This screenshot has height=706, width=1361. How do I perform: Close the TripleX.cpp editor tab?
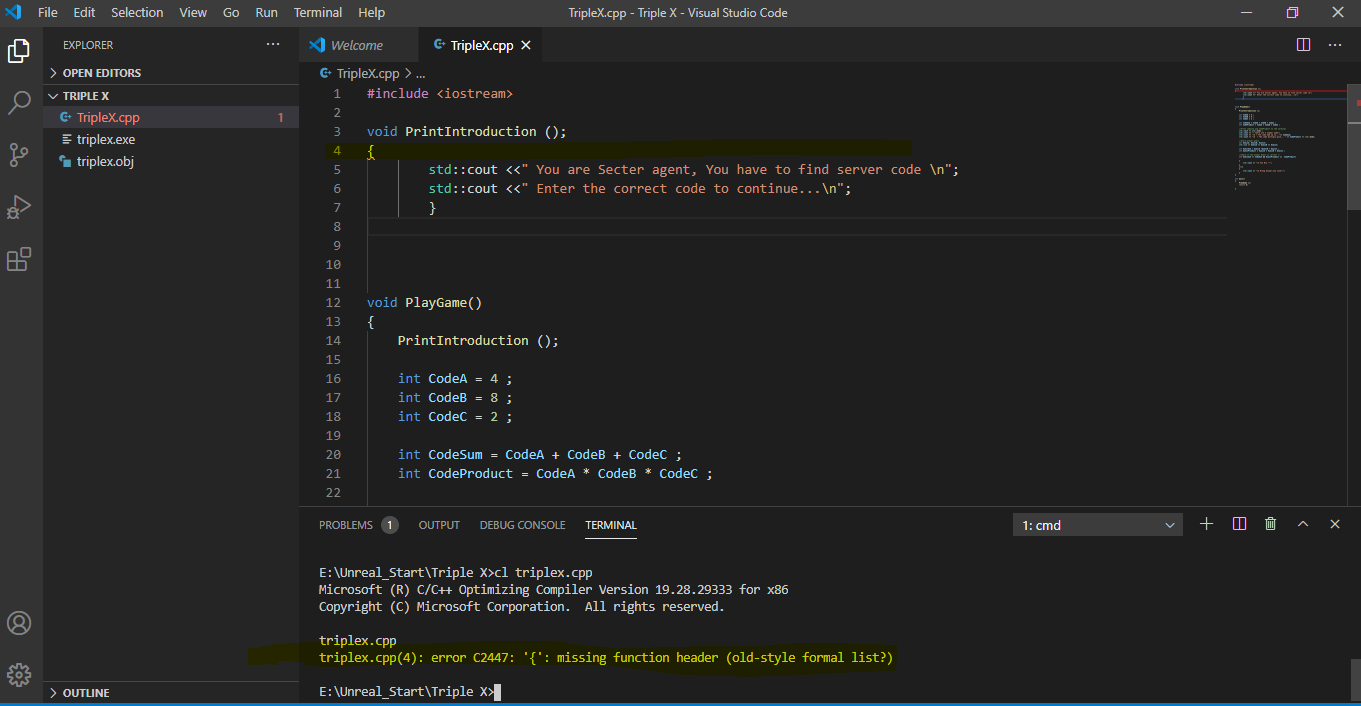click(526, 45)
